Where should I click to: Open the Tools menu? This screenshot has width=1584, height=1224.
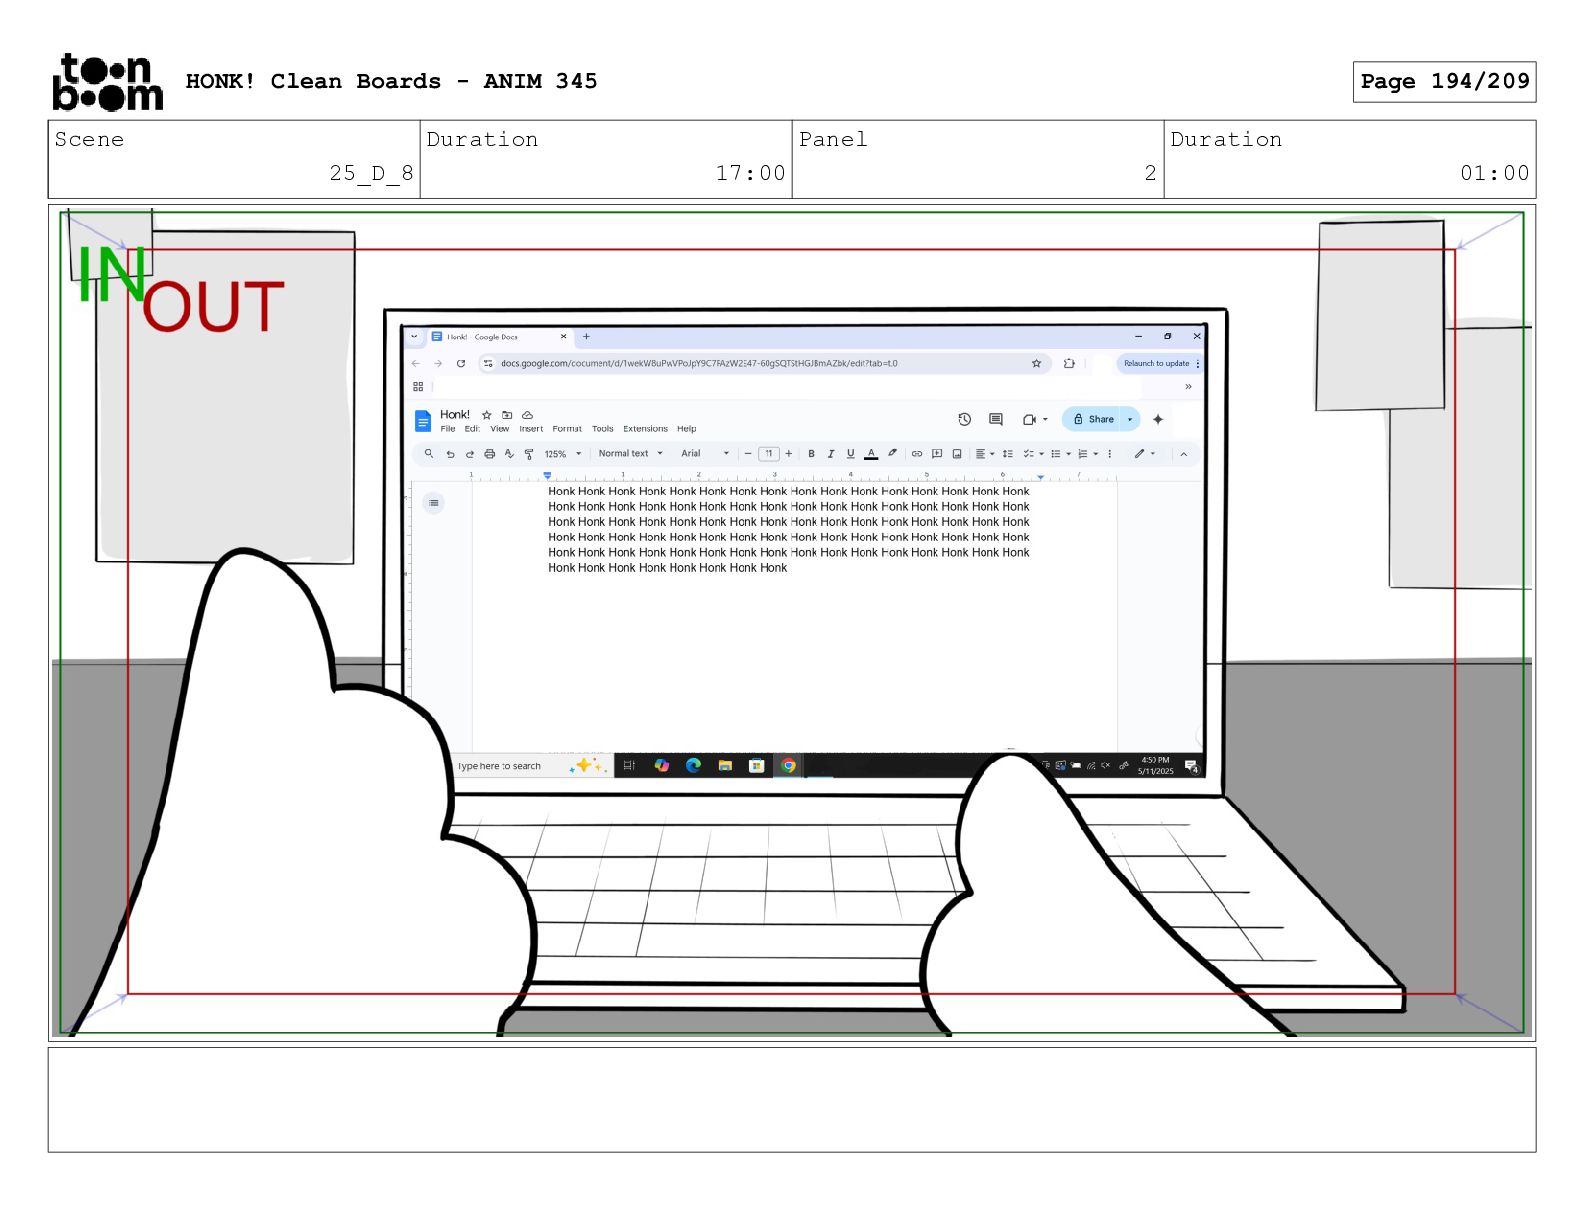click(603, 429)
